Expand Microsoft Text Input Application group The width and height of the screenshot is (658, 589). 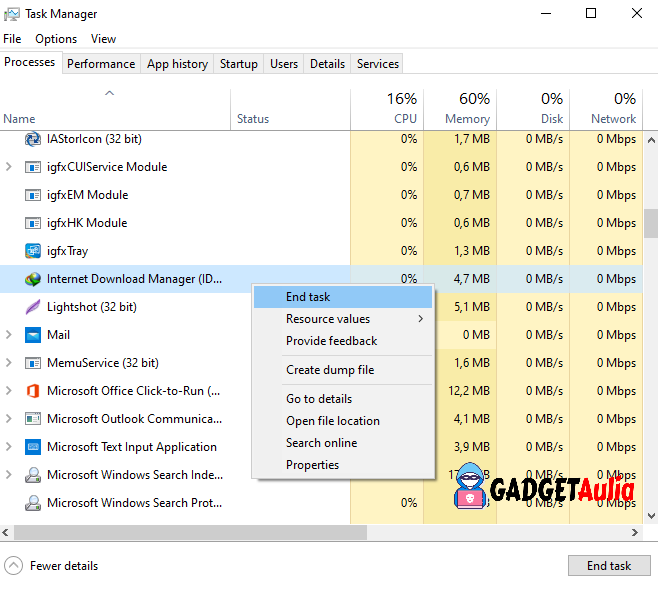8,447
